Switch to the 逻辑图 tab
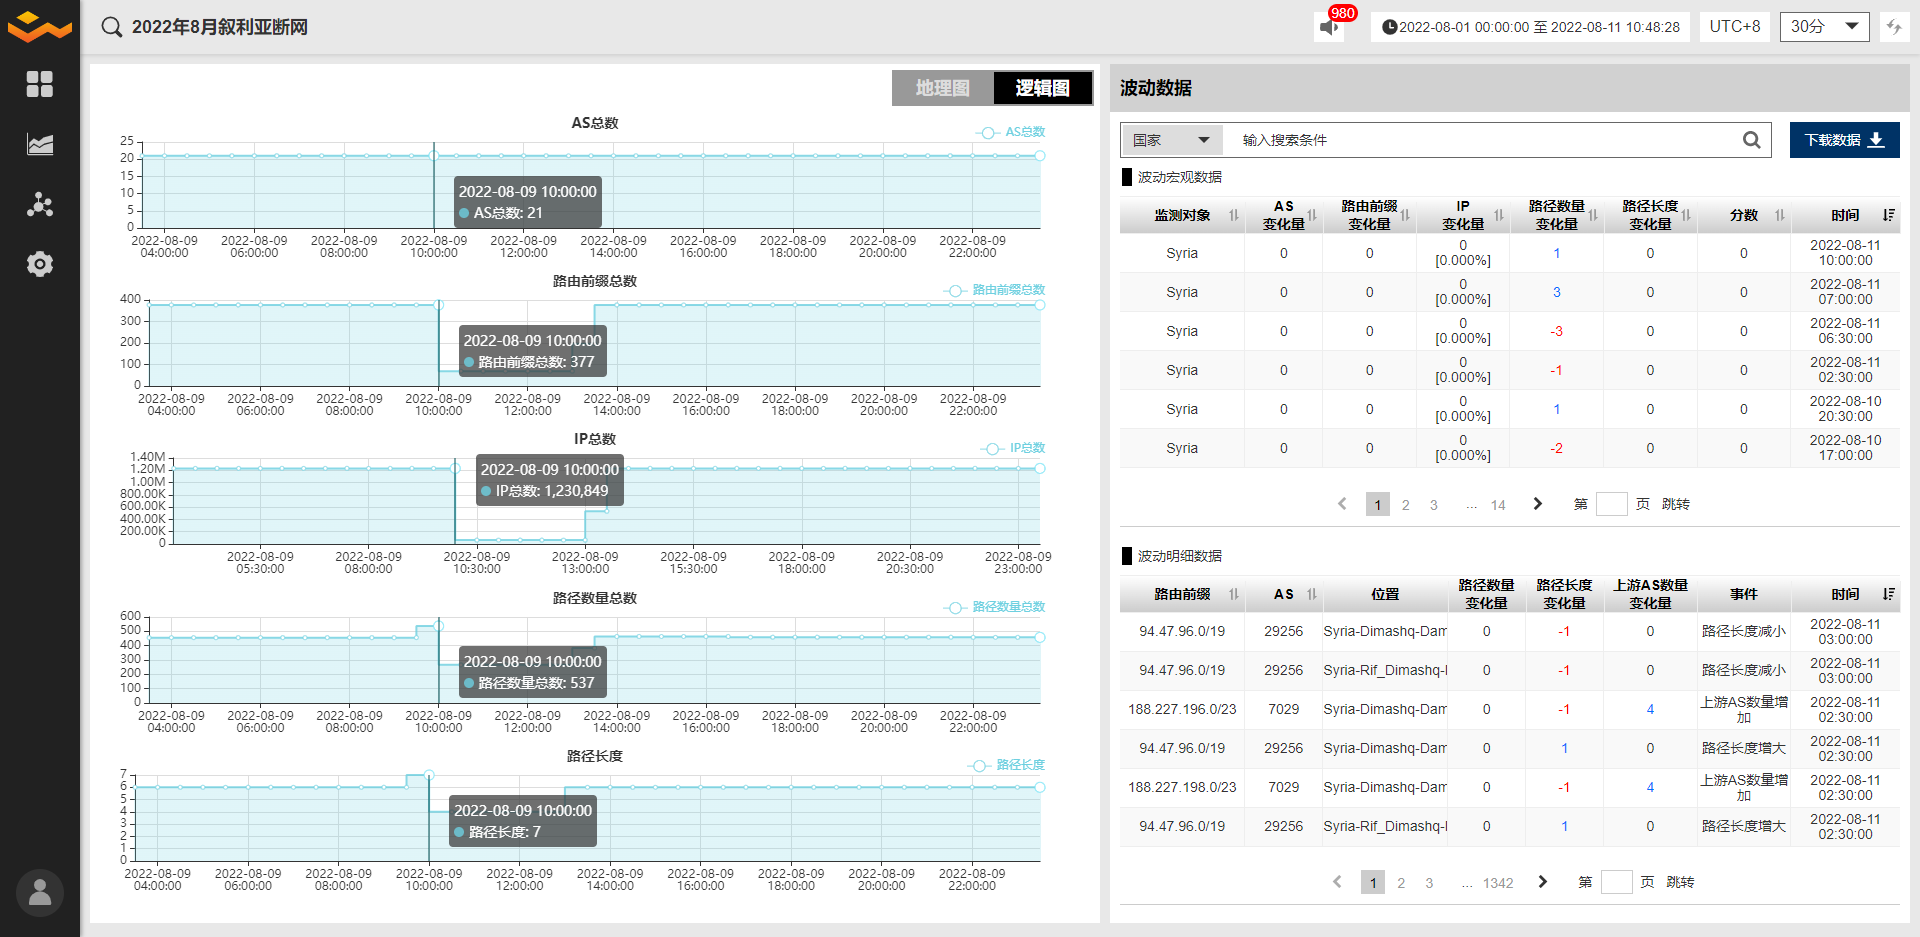1920x937 pixels. (x=1042, y=88)
